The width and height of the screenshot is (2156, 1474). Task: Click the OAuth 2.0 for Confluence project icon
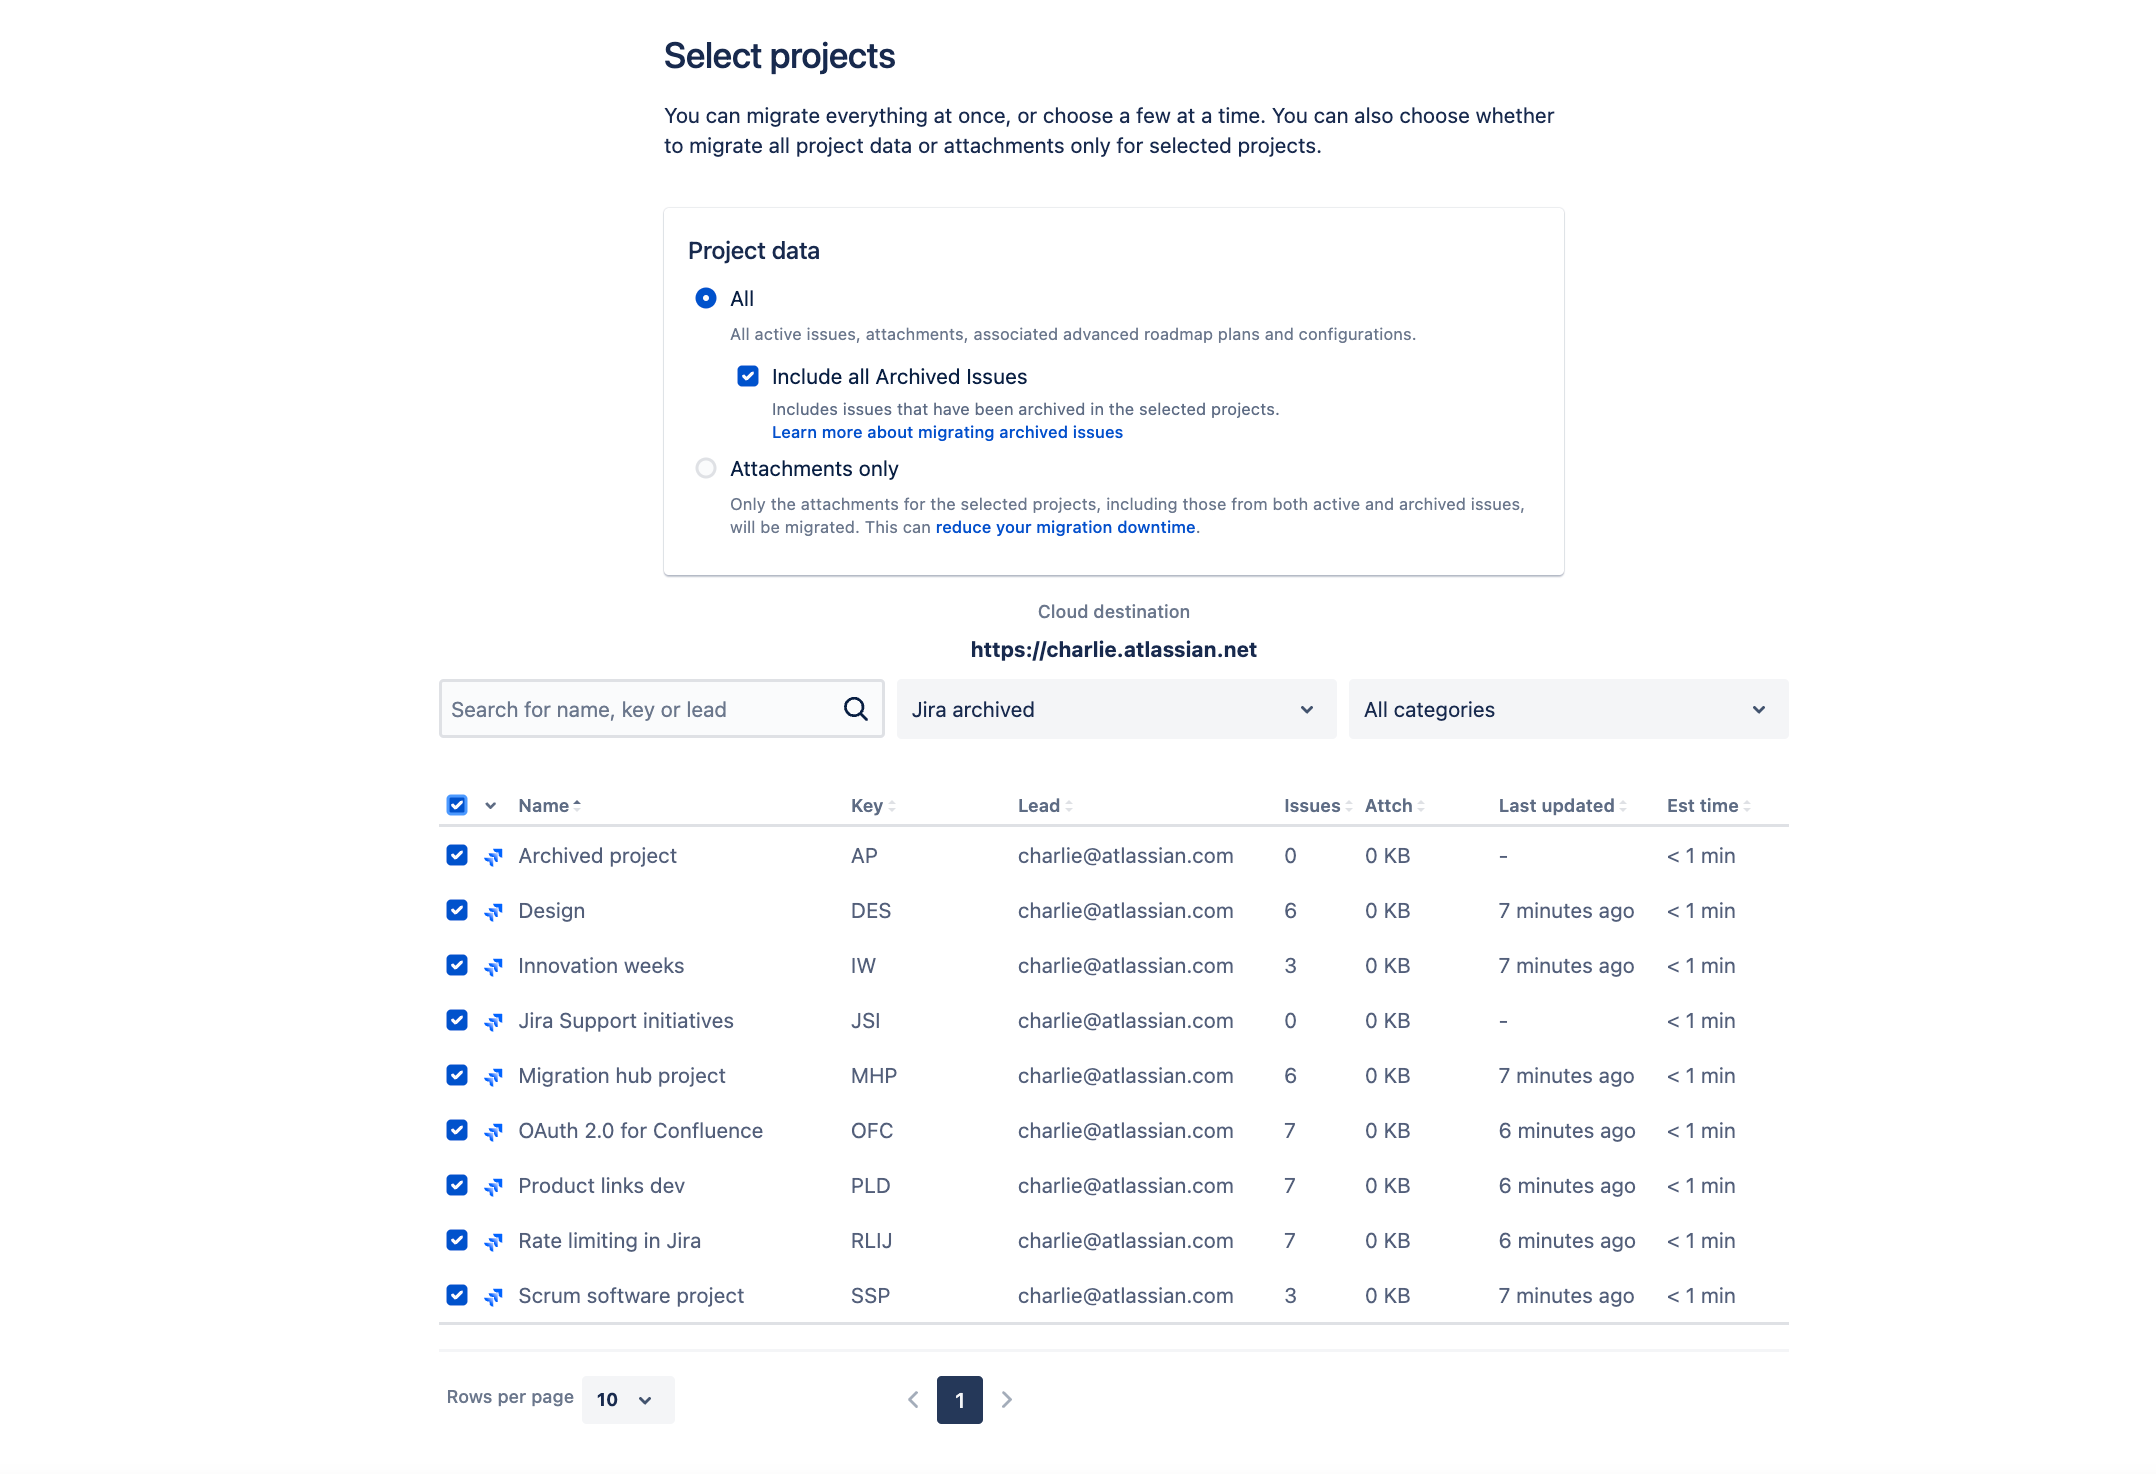pos(493,1130)
